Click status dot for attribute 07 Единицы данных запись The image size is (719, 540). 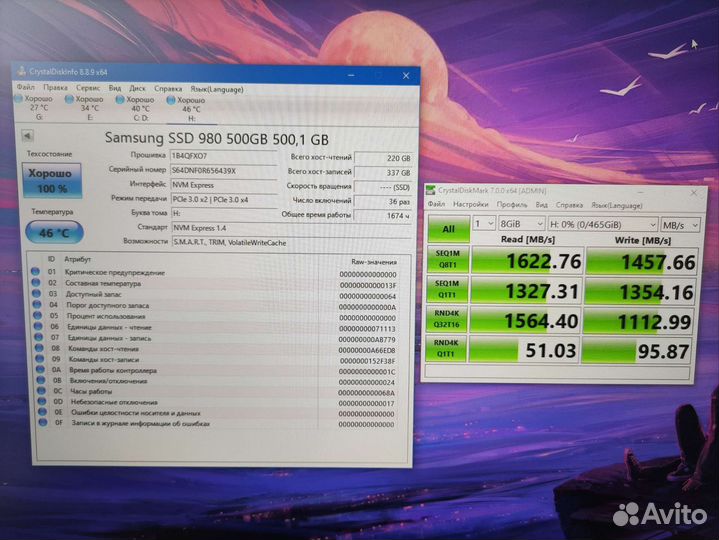pyautogui.click(x=39, y=338)
